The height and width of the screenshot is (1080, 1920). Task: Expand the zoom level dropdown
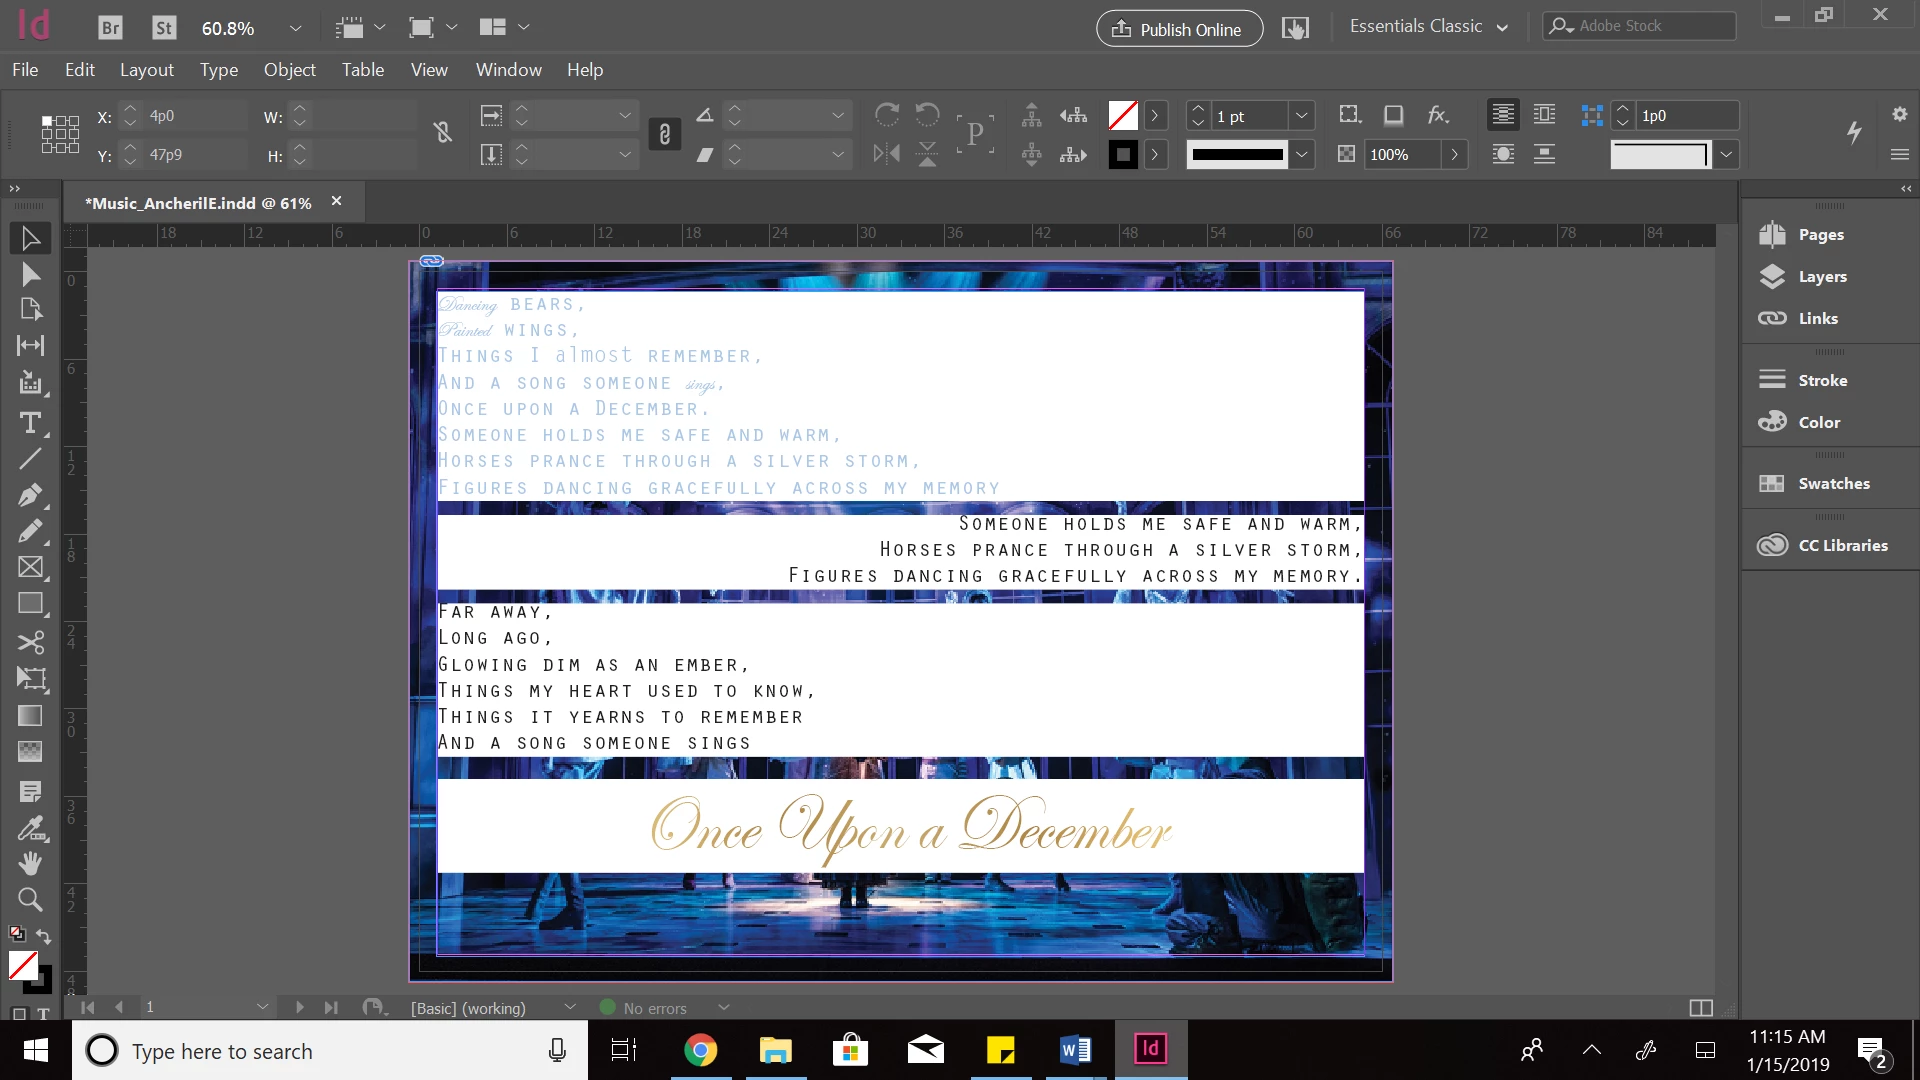(295, 28)
